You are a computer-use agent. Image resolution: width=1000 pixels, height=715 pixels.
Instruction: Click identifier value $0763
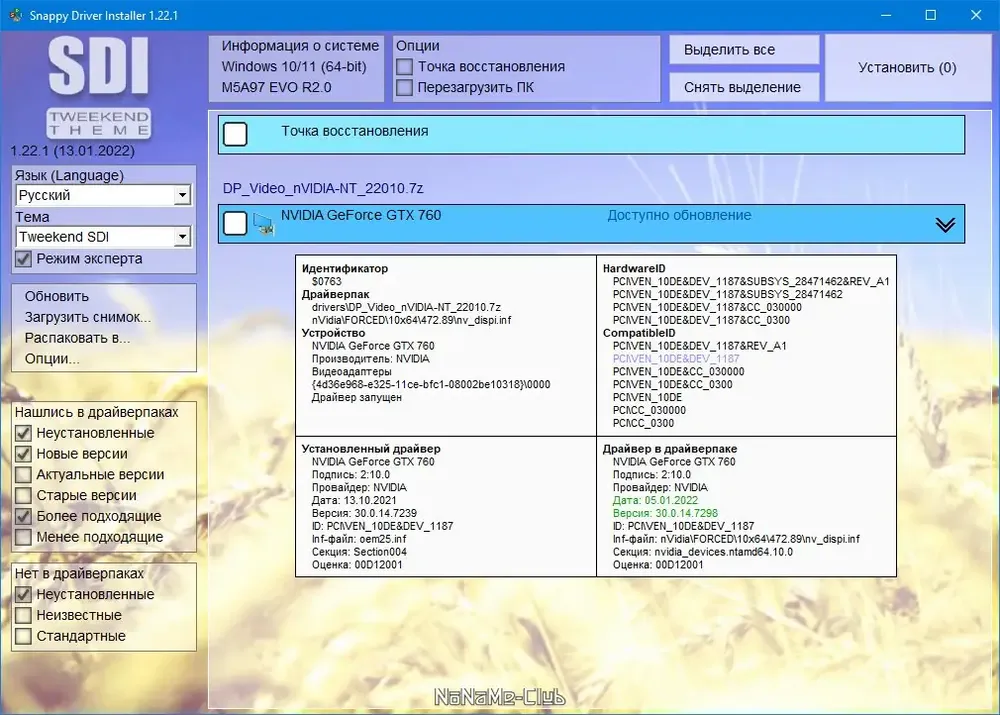327,281
